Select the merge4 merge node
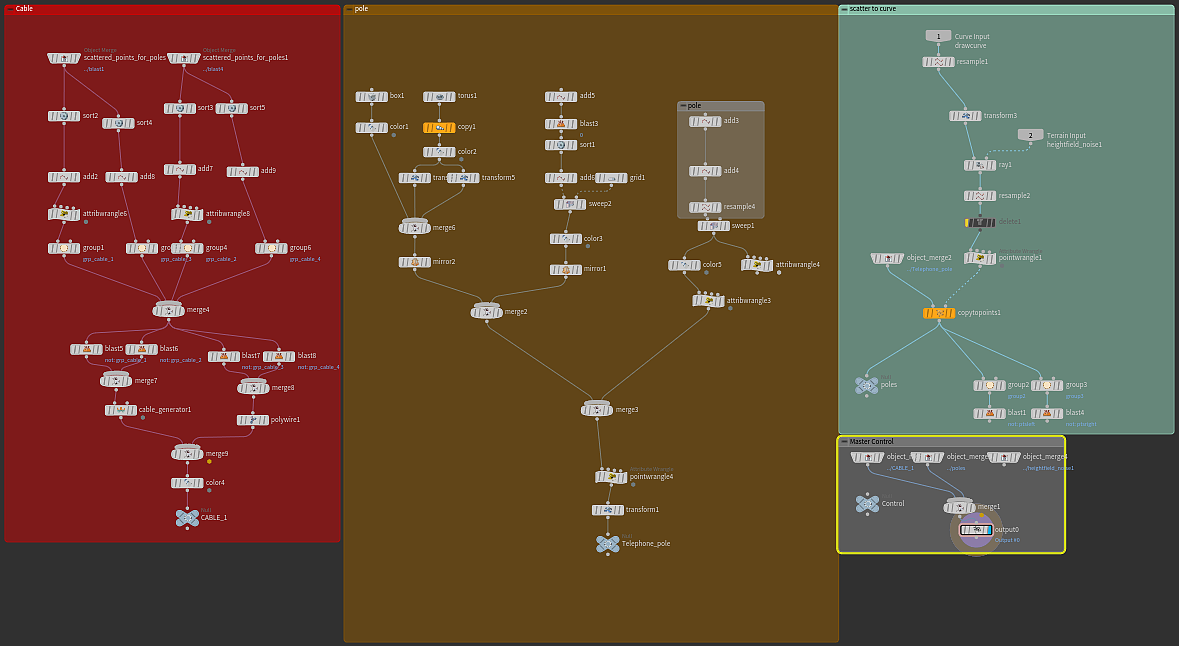 pyautogui.click(x=168, y=310)
